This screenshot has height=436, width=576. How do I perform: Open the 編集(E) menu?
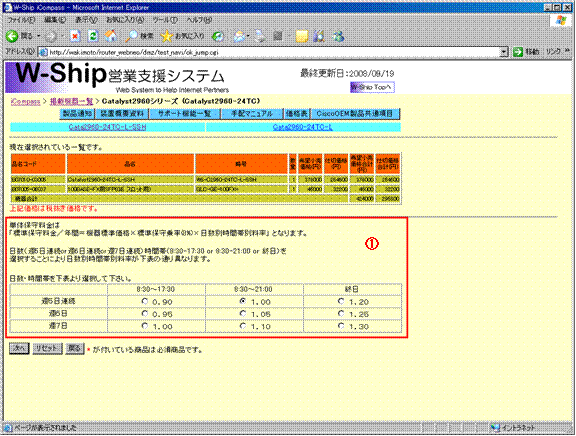[55, 20]
